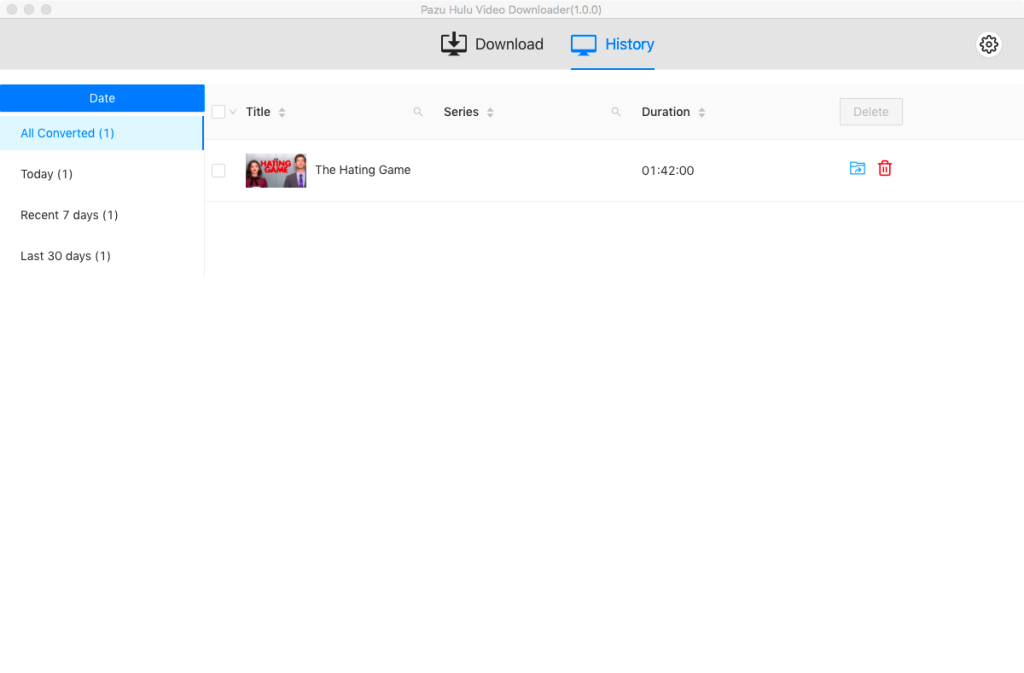The height and width of the screenshot is (673, 1024).
Task: Select Recent 7 days (1) filter
Action: pos(102,215)
